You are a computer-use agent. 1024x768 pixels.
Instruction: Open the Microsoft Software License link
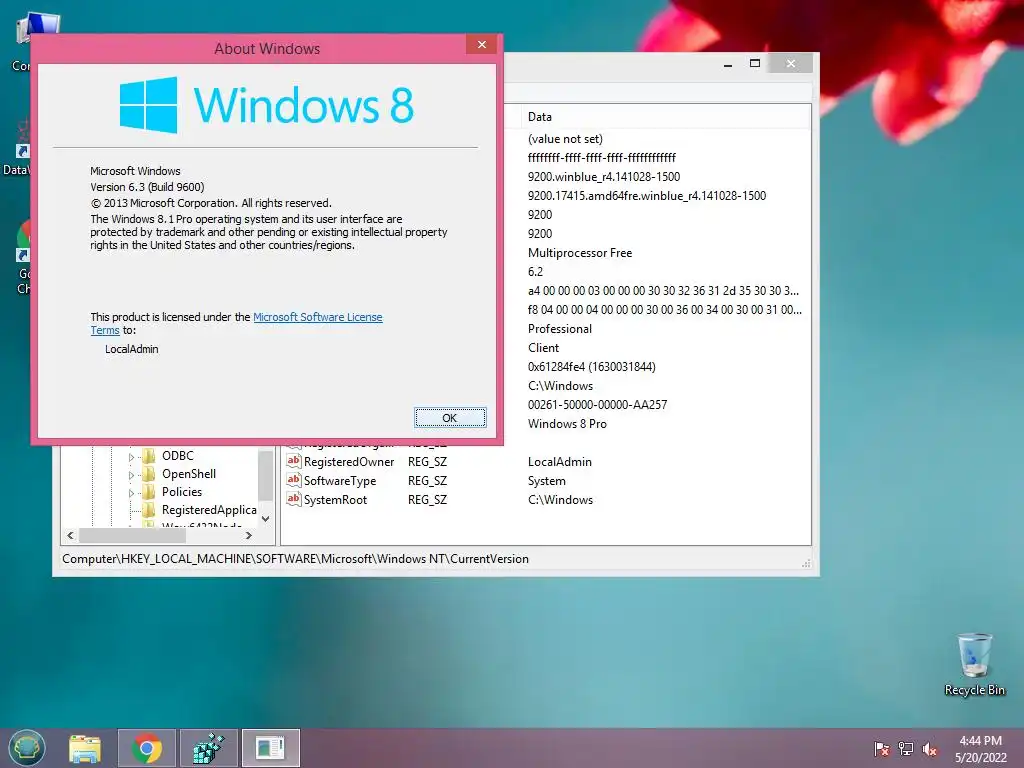point(317,317)
